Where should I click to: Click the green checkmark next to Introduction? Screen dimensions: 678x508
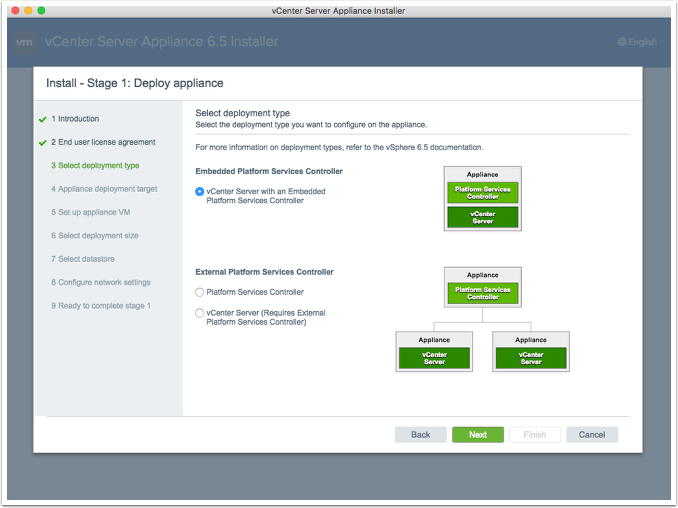click(x=42, y=119)
